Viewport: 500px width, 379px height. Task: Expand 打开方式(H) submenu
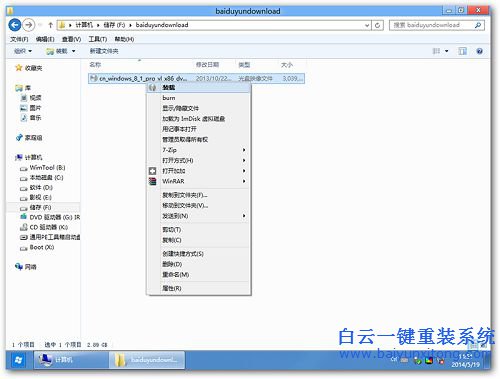coord(199,160)
